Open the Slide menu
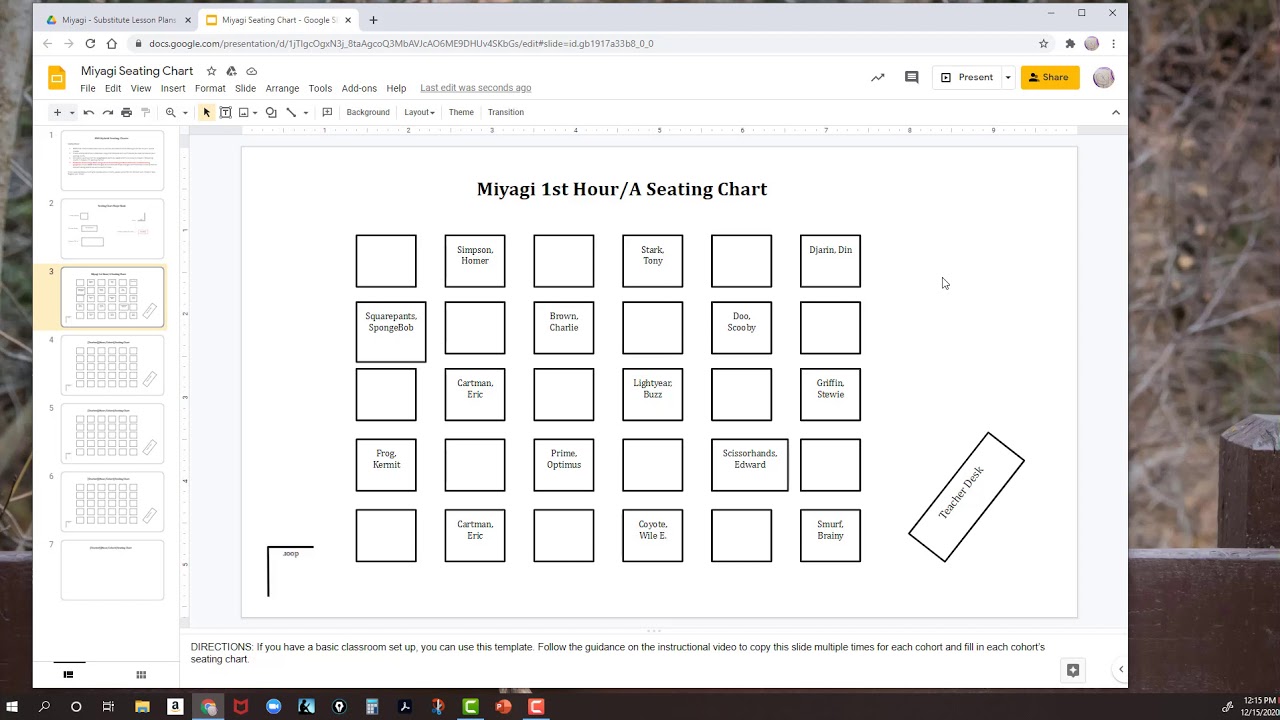 pos(246,88)
